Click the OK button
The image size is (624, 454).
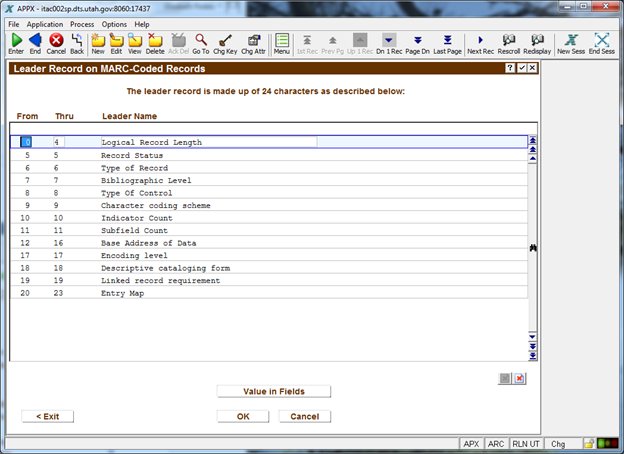243,416
